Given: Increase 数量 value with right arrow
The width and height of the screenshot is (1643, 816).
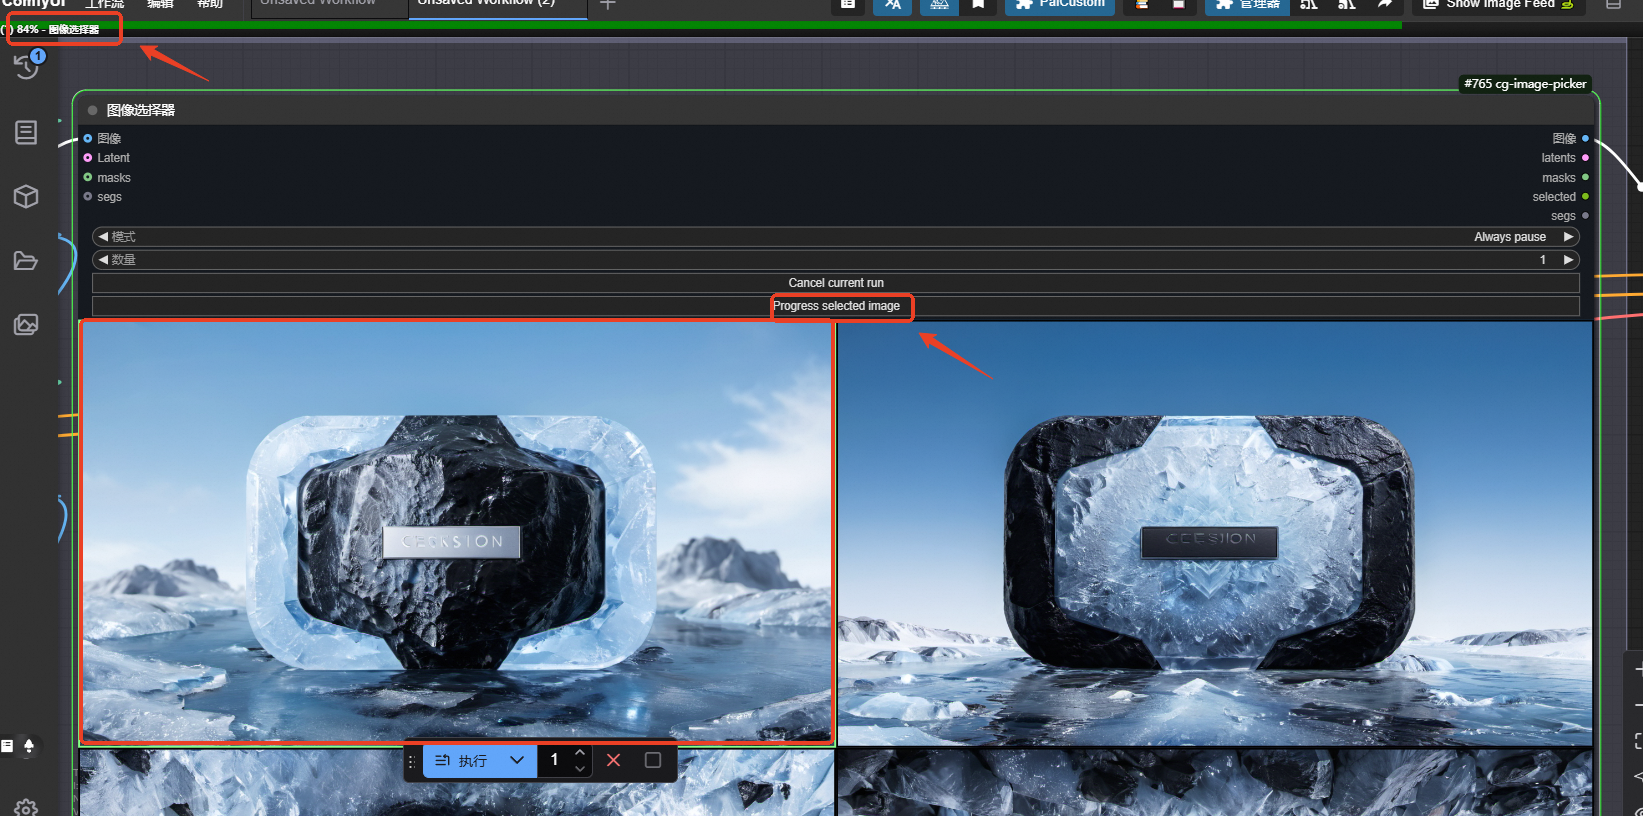Looking at the screenshot, I should coord(1568,260).
